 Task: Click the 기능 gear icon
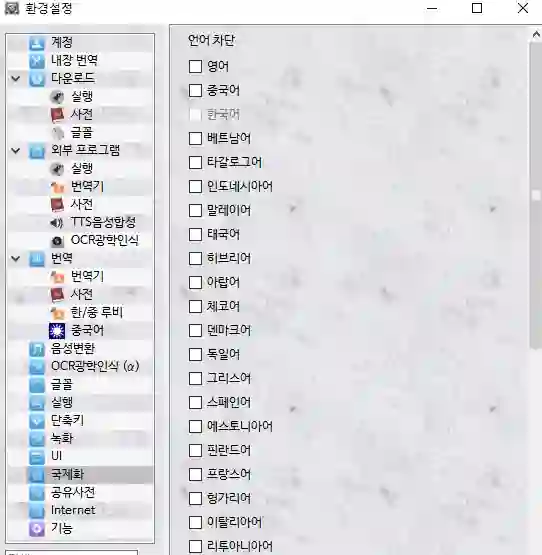point(37,529)
